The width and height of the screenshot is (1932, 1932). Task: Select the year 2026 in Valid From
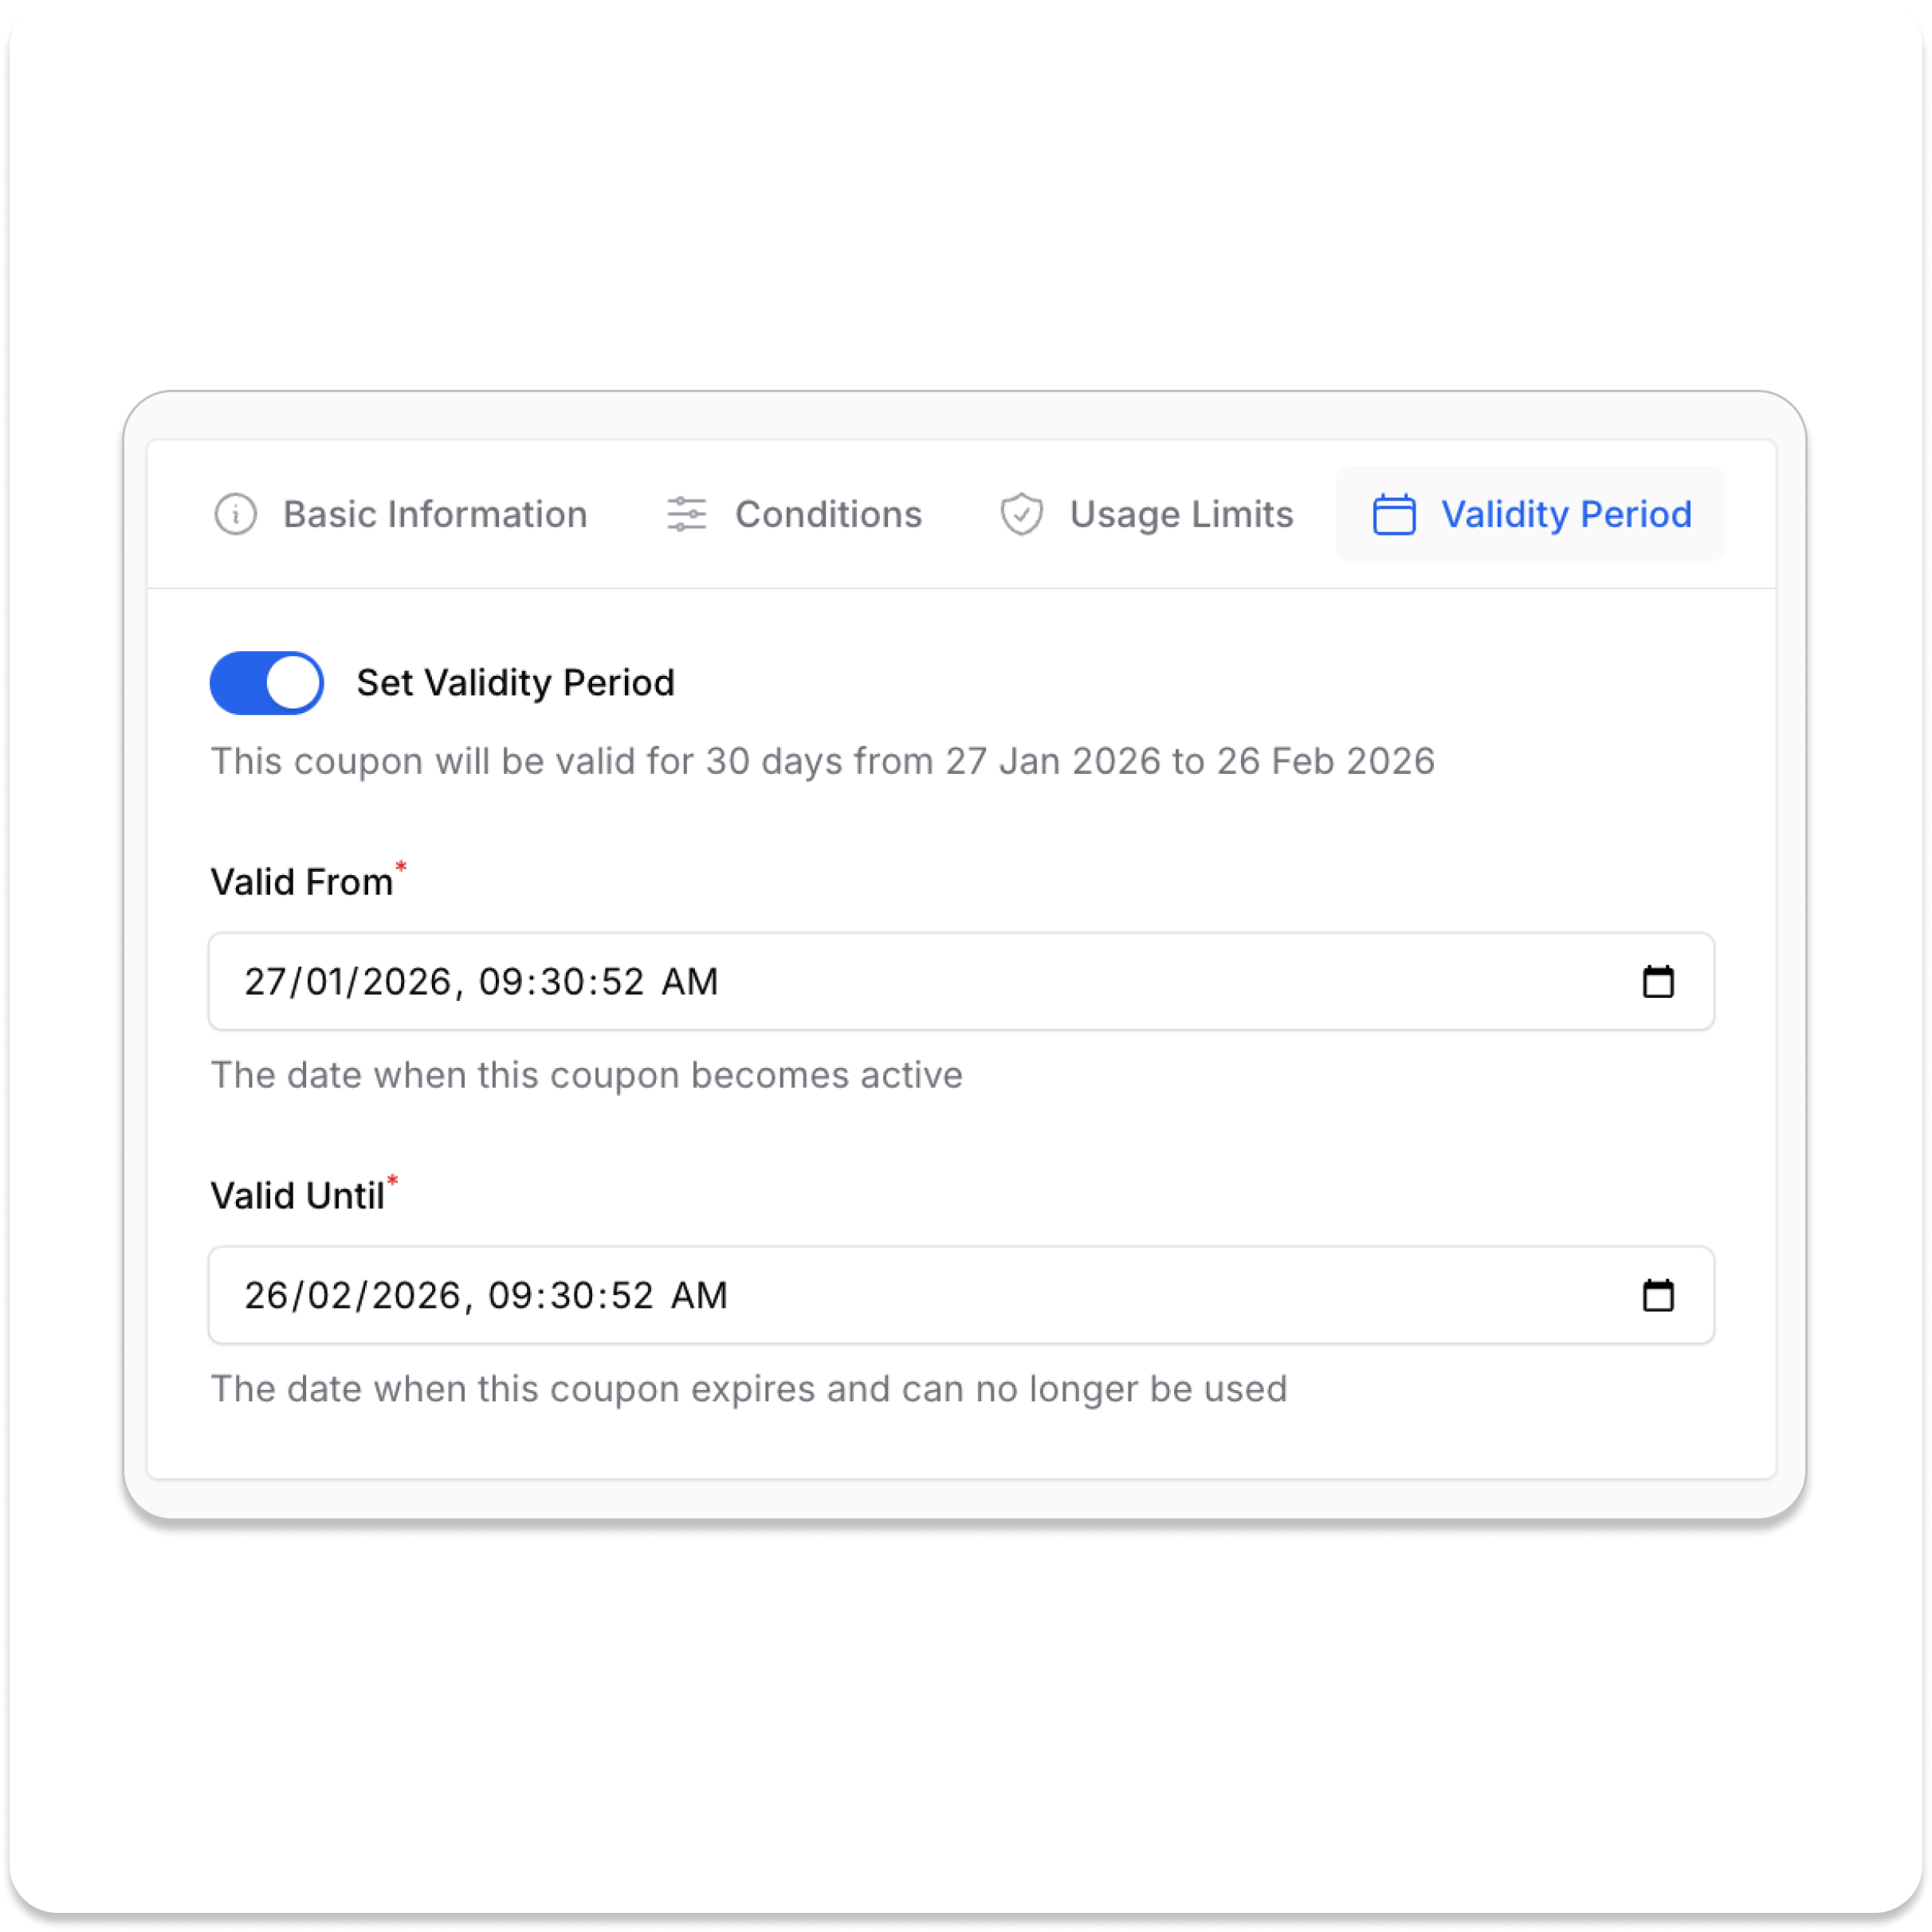(406, 982)
